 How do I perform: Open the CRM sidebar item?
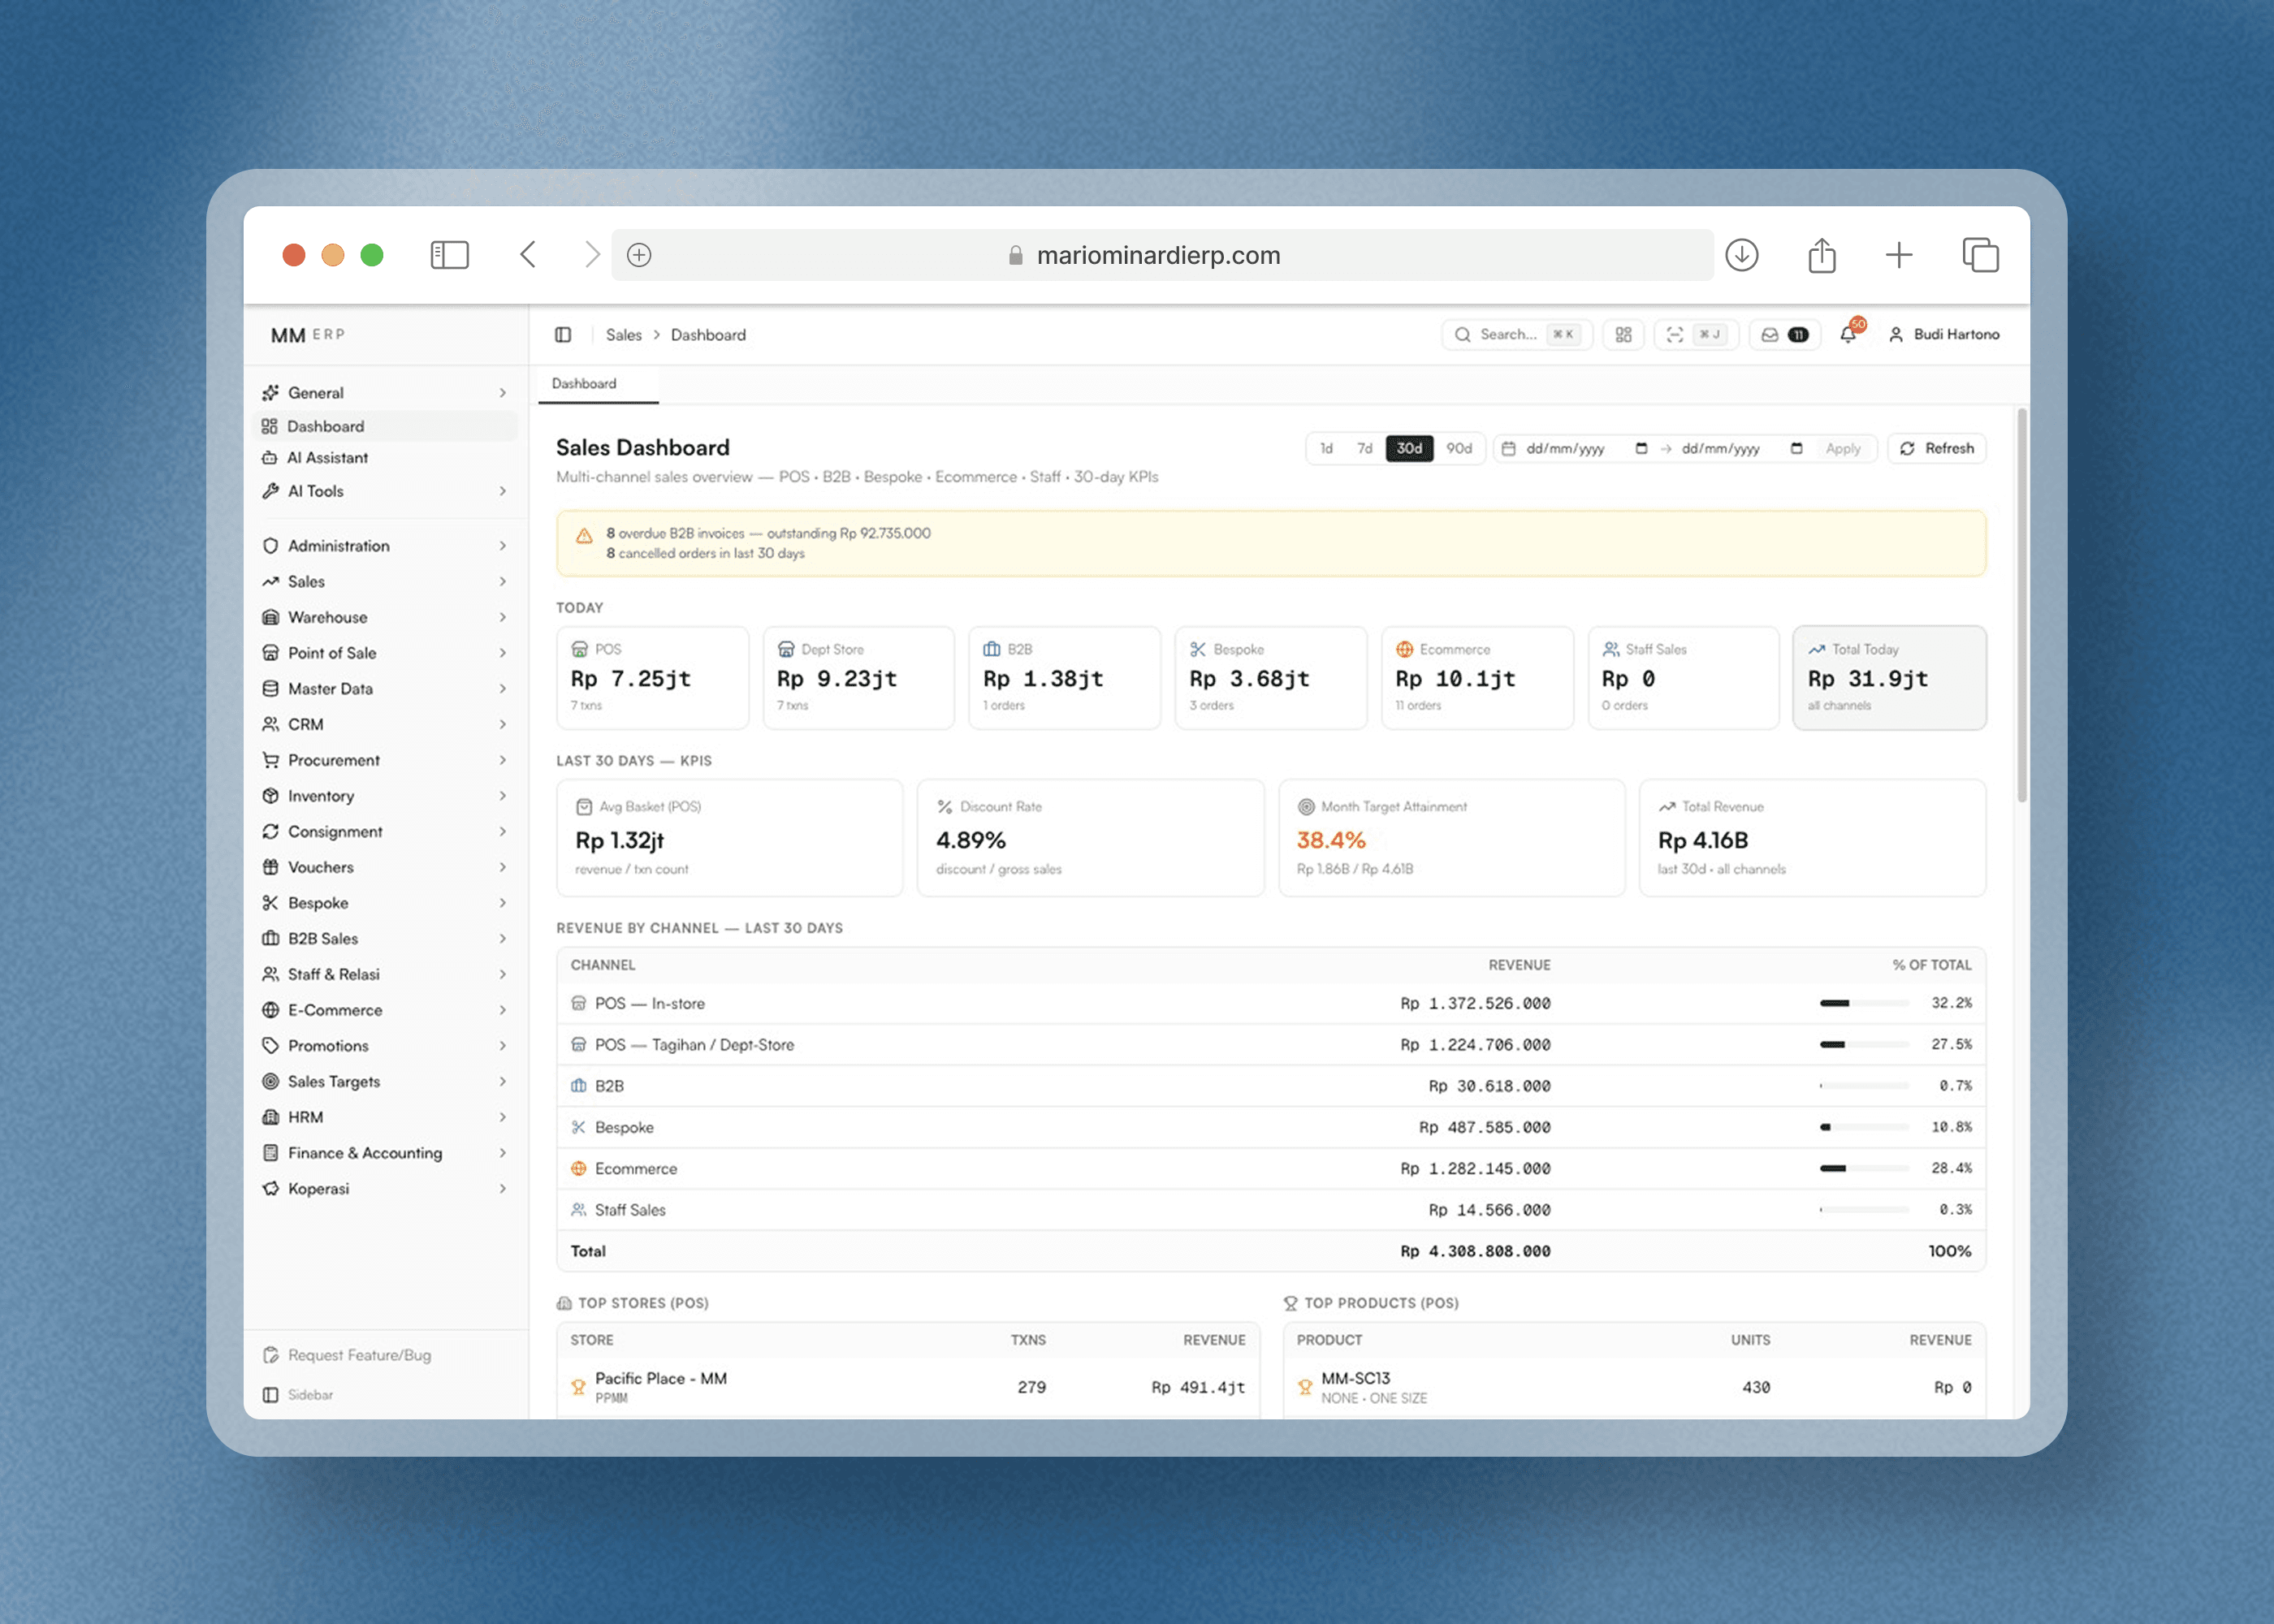tap(386, 725)
